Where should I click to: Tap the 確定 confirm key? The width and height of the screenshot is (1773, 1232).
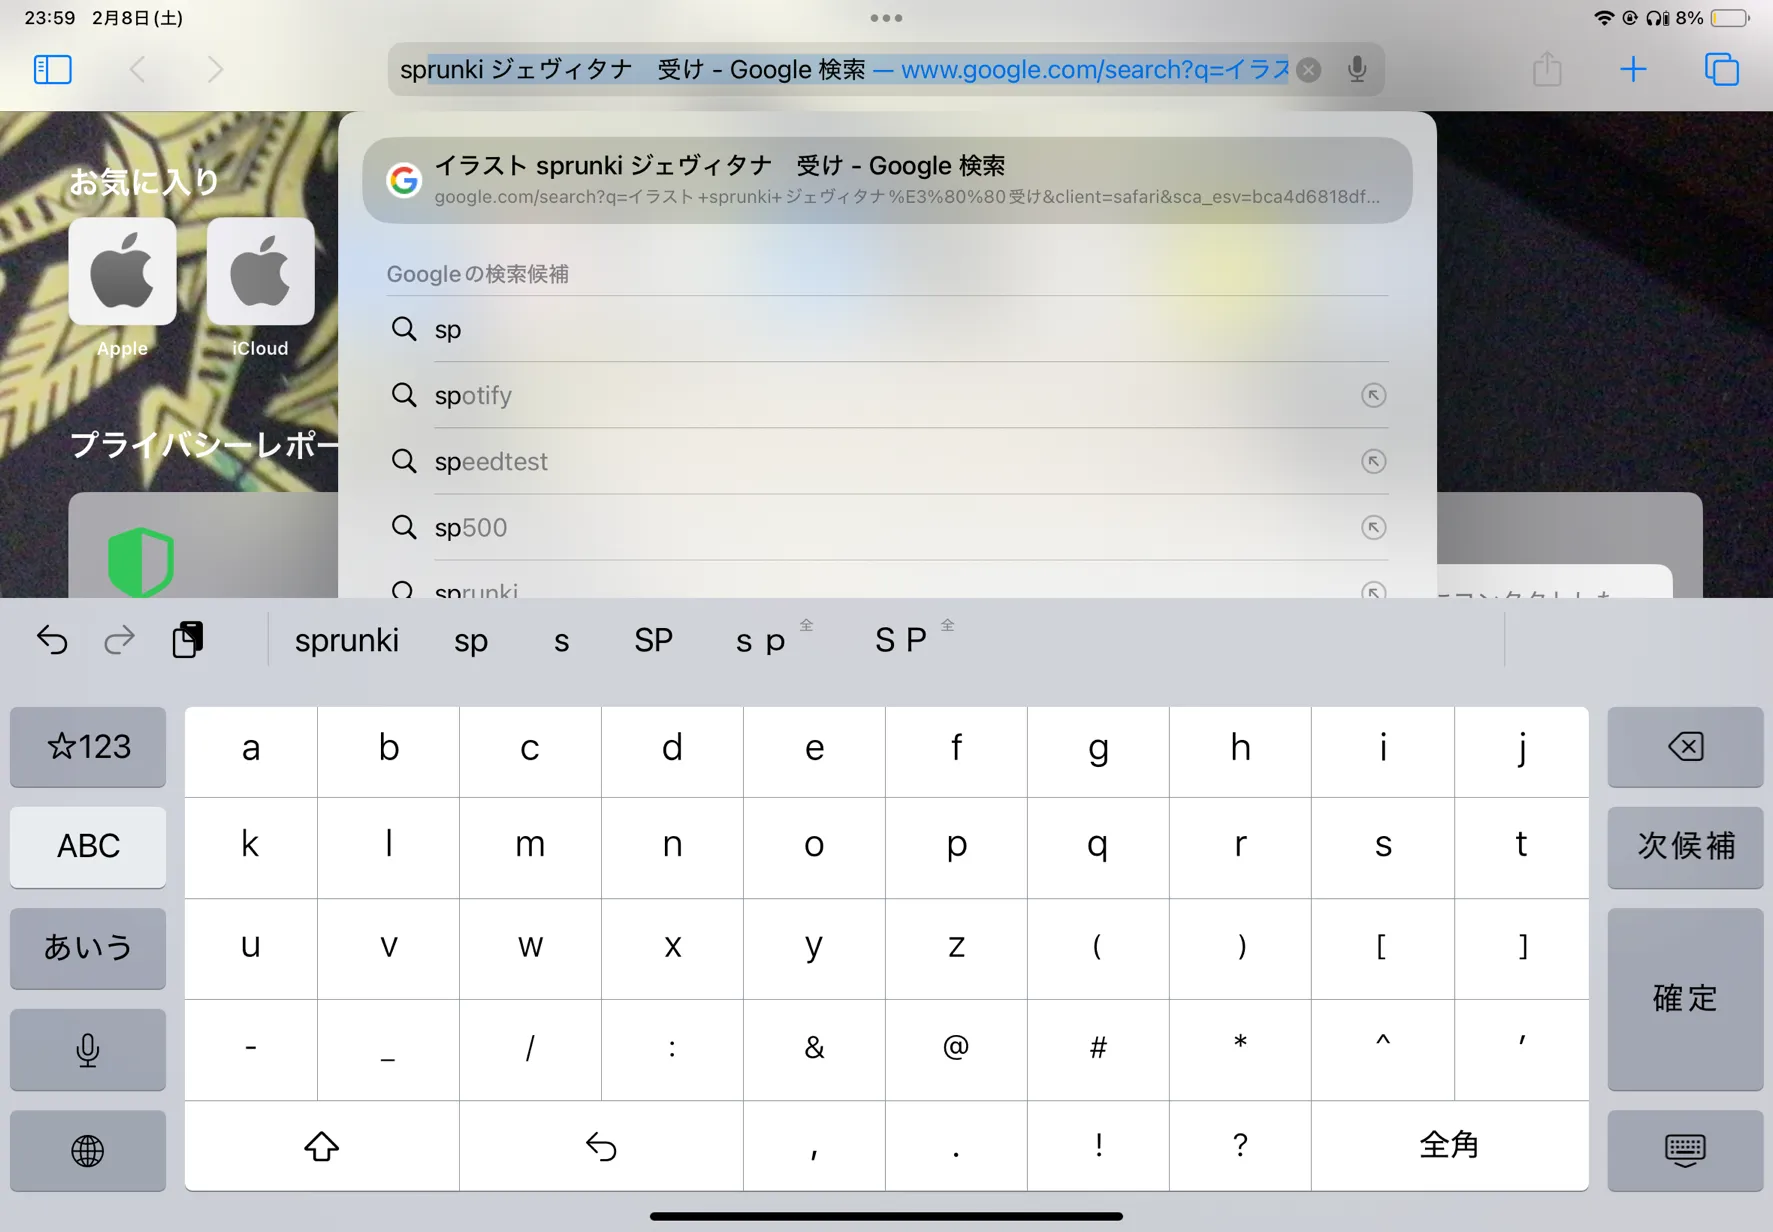click(1685, 999)
